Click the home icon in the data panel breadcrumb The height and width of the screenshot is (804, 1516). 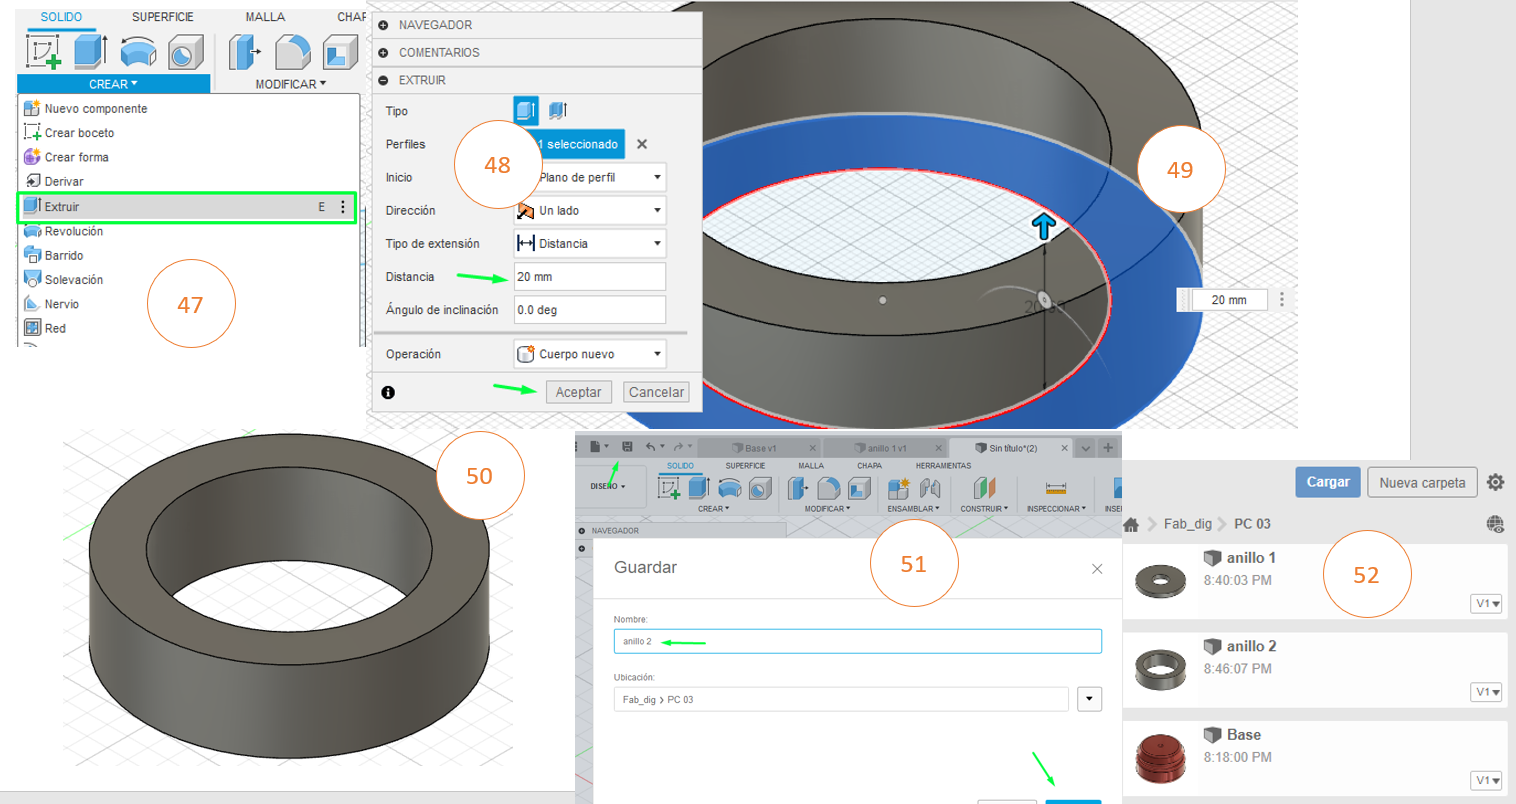point(1132,524)
